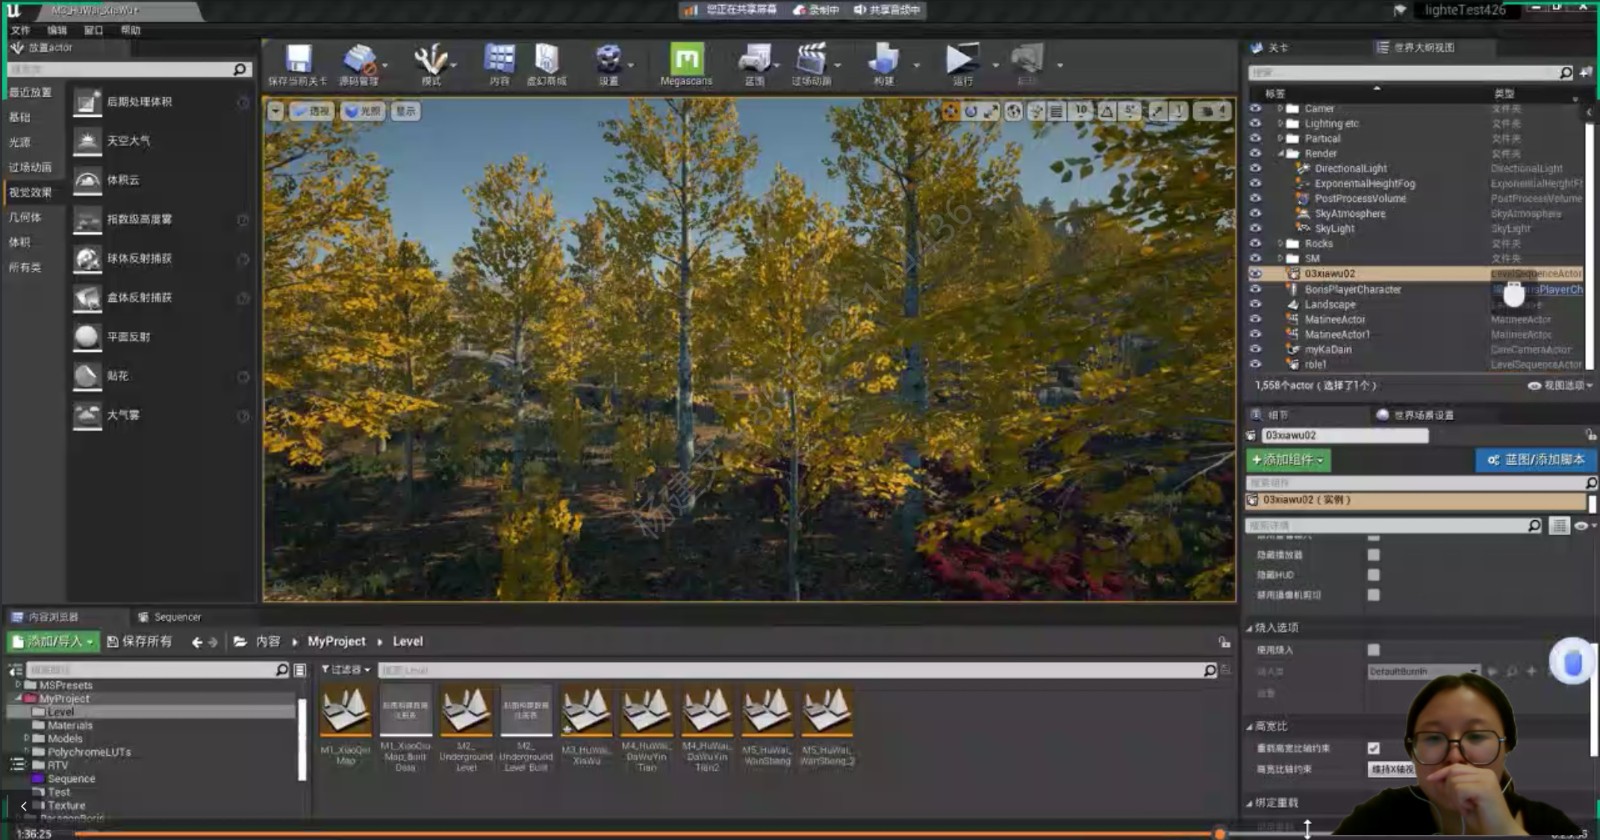The width and height of the screenshot is (1600, 840).
Task: Click the Play toolbar icon
Action: (x=963, y=60)
